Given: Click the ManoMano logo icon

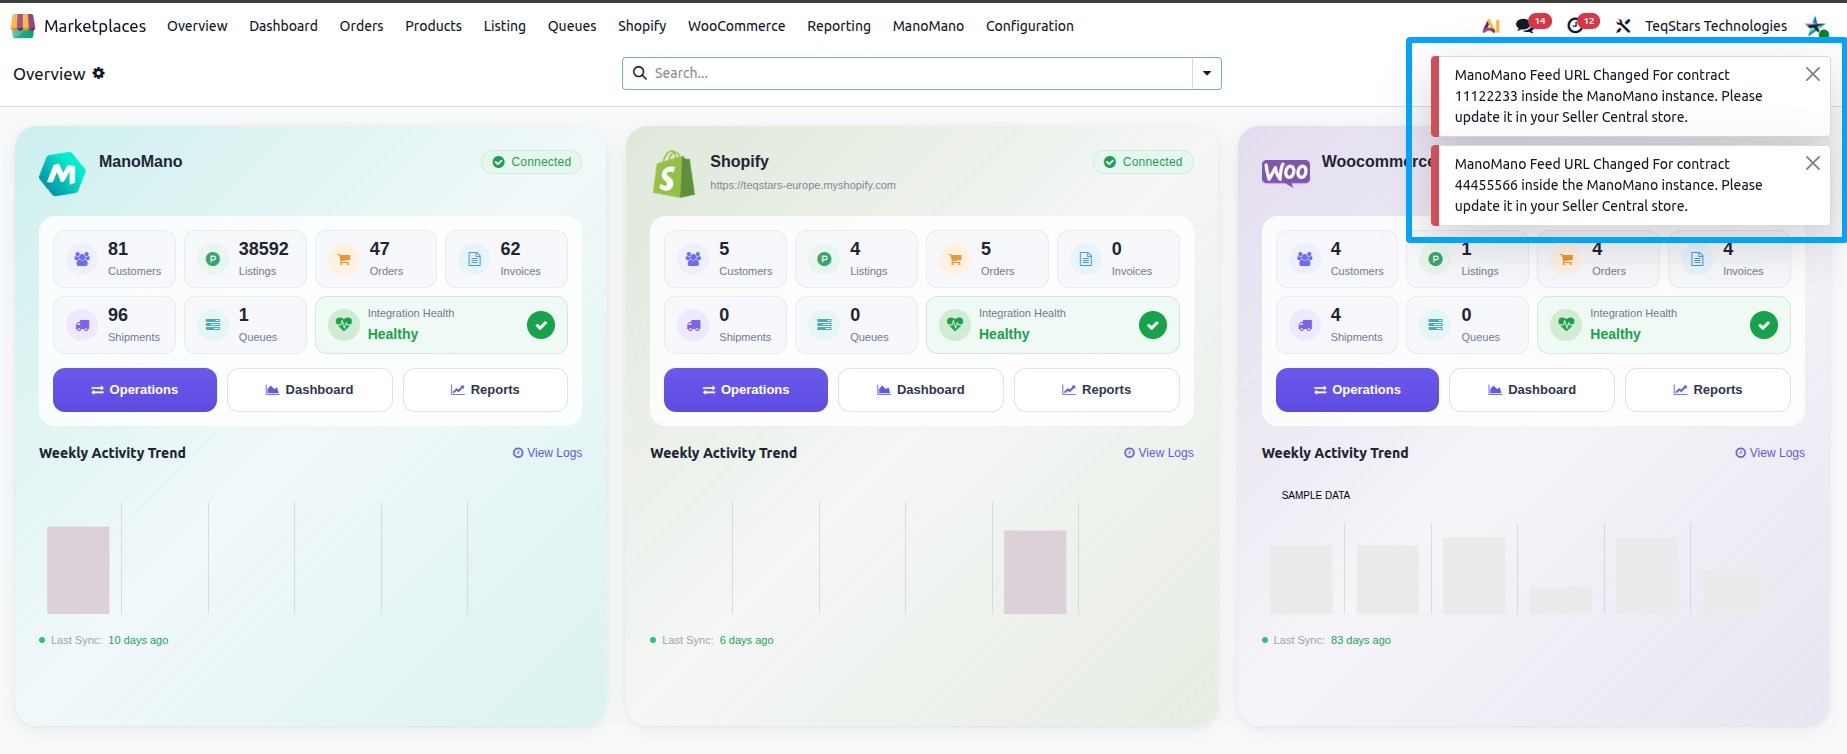Looking at the screenshot, I should (62, 174).
